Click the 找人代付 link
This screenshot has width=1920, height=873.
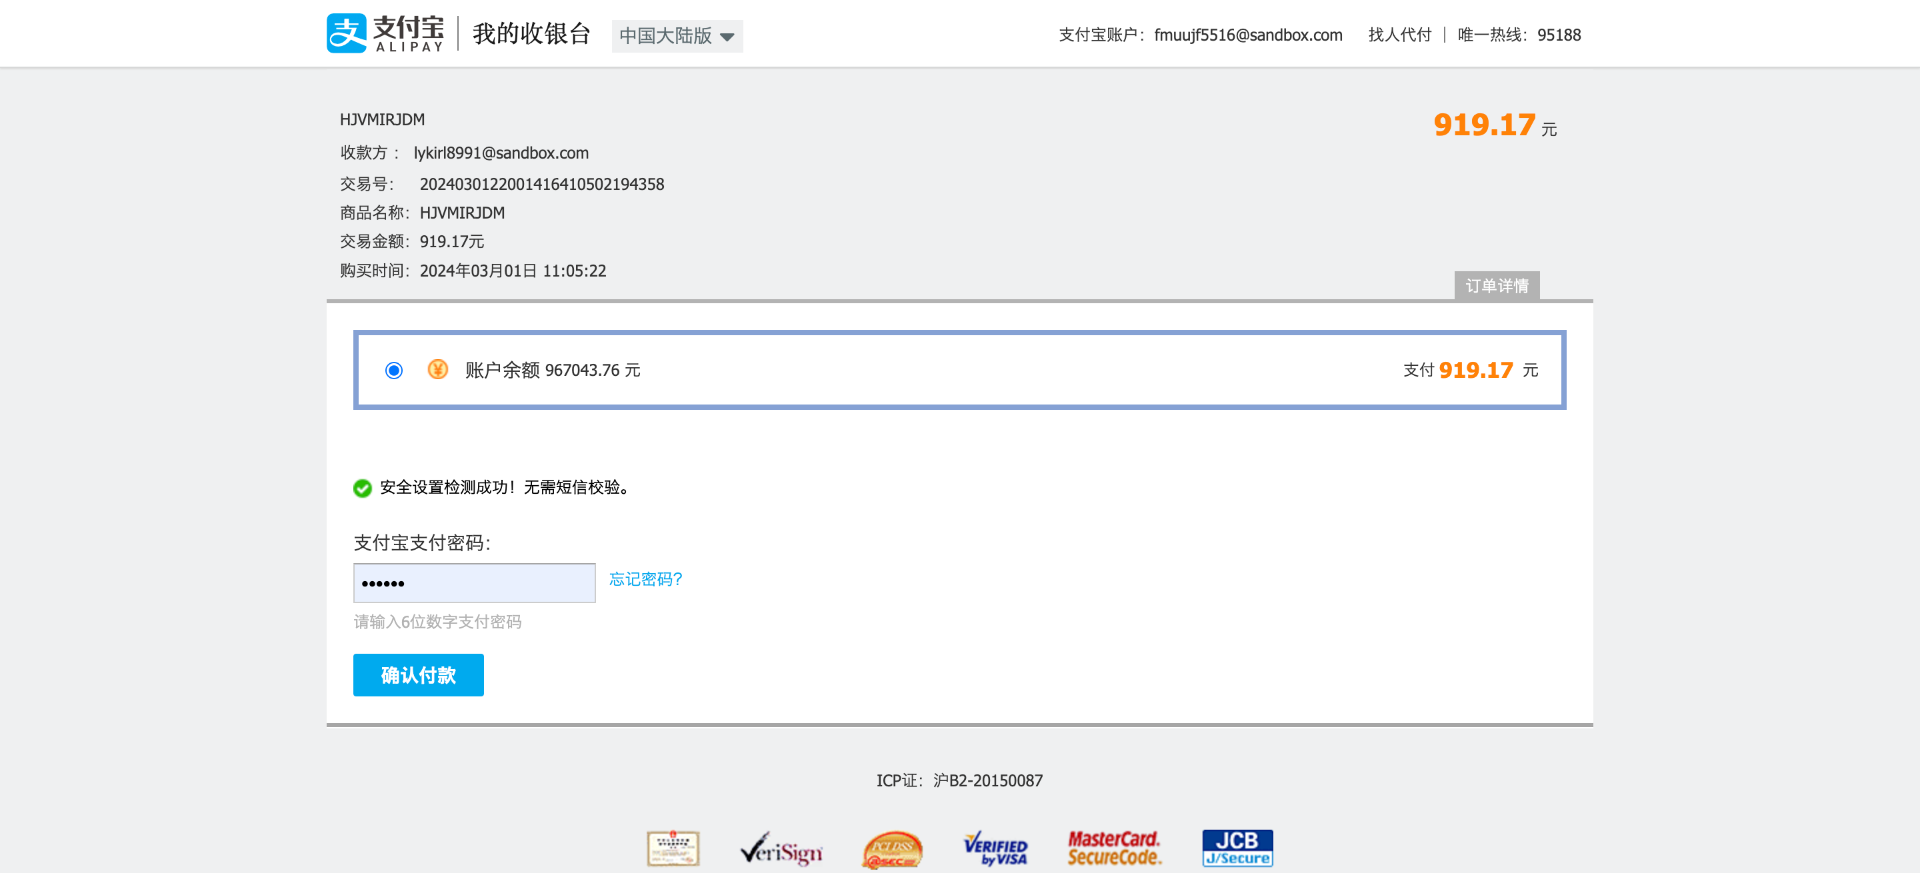click(1400, 35)
